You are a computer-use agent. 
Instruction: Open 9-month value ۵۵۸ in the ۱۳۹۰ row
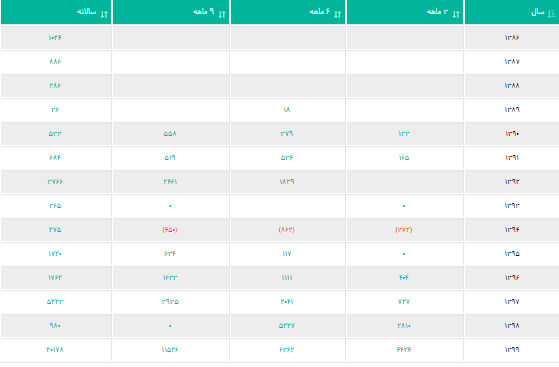click(170, 133)
